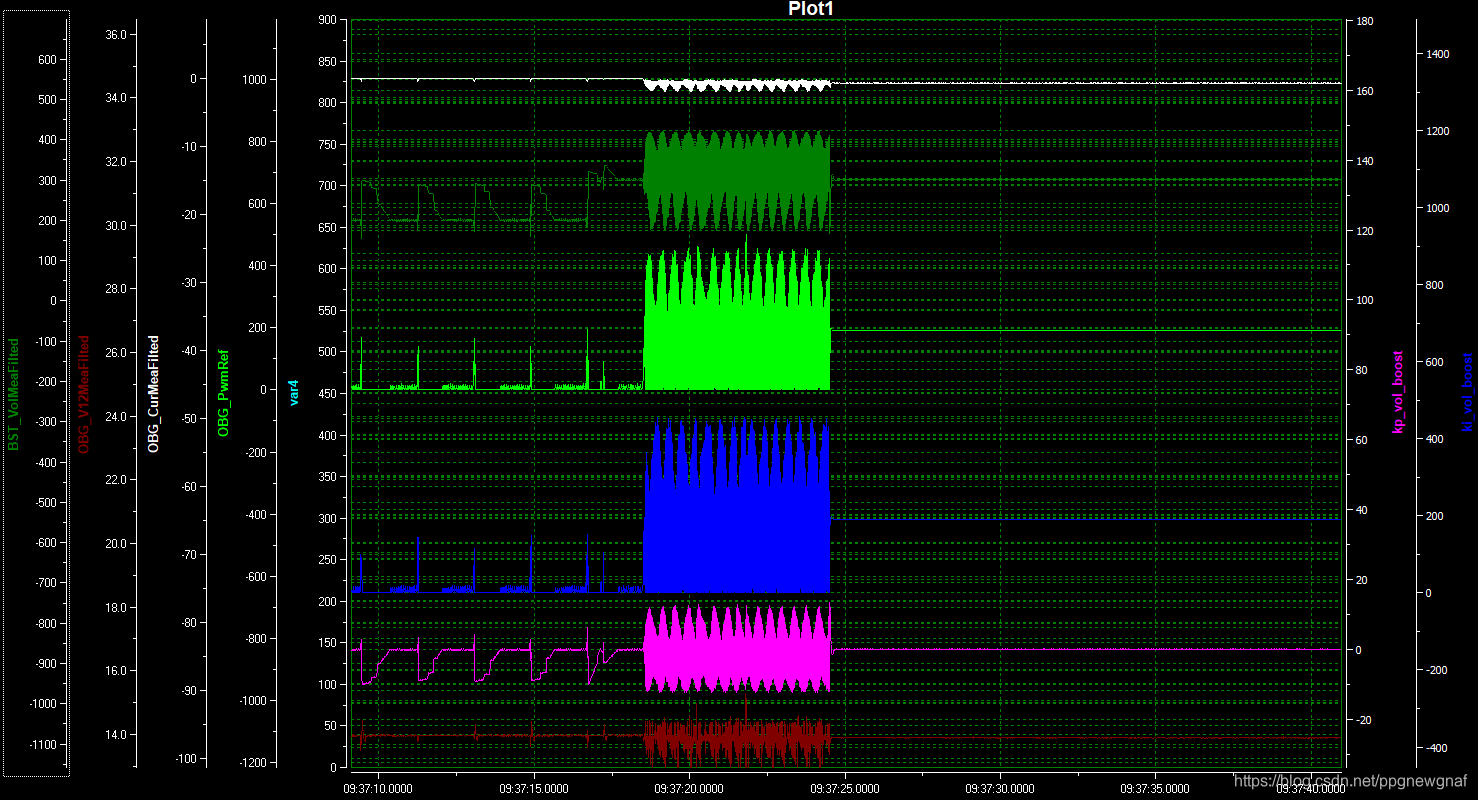
Task: Click the 900 tick on var4 axis
Action: coord(325,20)
